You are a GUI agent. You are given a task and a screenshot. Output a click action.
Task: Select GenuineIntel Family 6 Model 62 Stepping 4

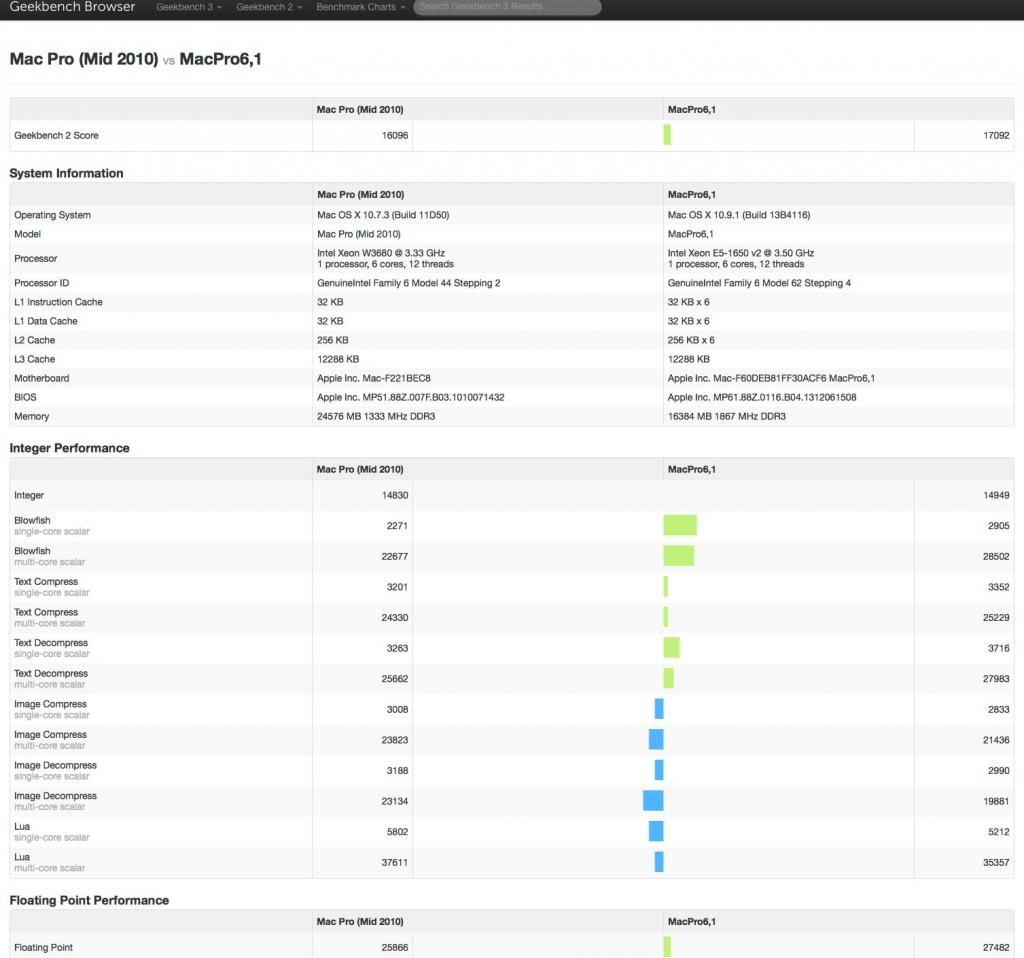(759, 283)
